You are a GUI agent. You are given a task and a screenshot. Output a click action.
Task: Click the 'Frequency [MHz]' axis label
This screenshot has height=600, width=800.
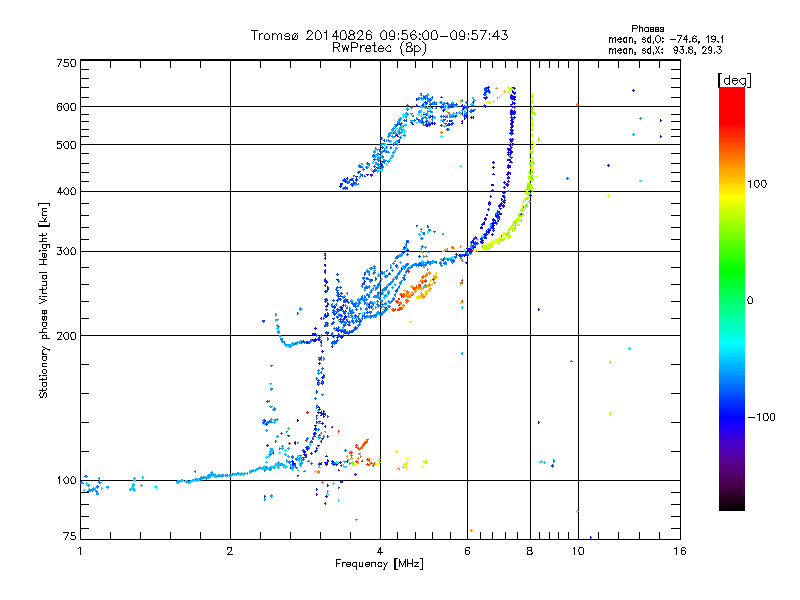(x=379, y=564)
